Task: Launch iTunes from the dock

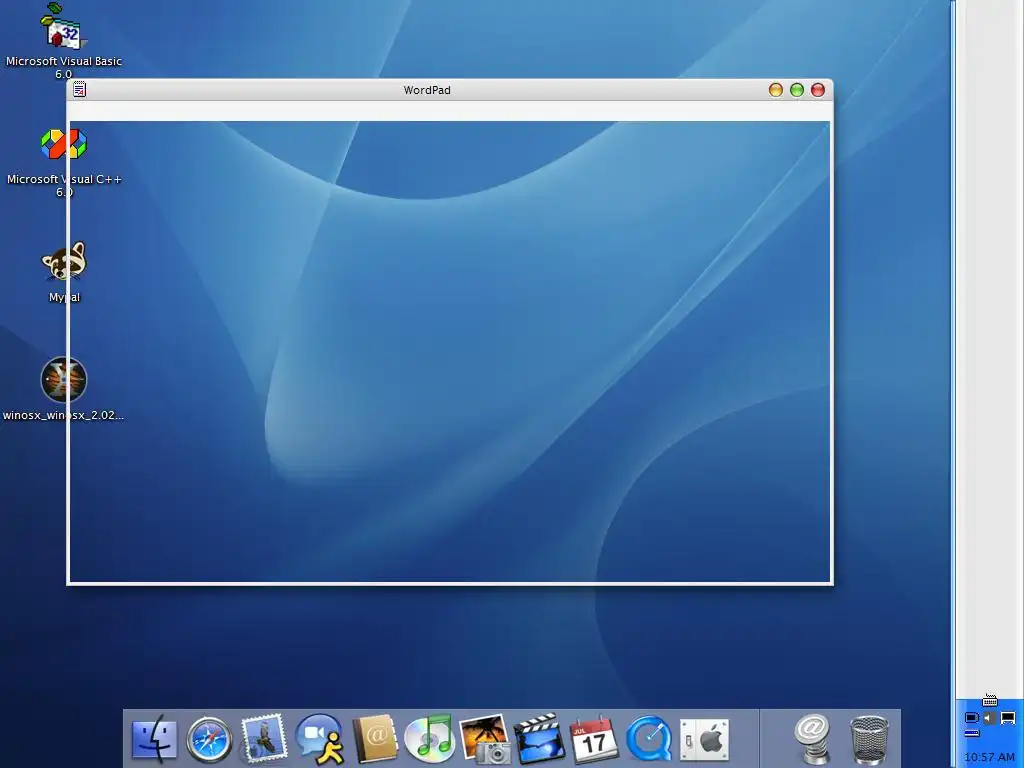Action: 429,739
